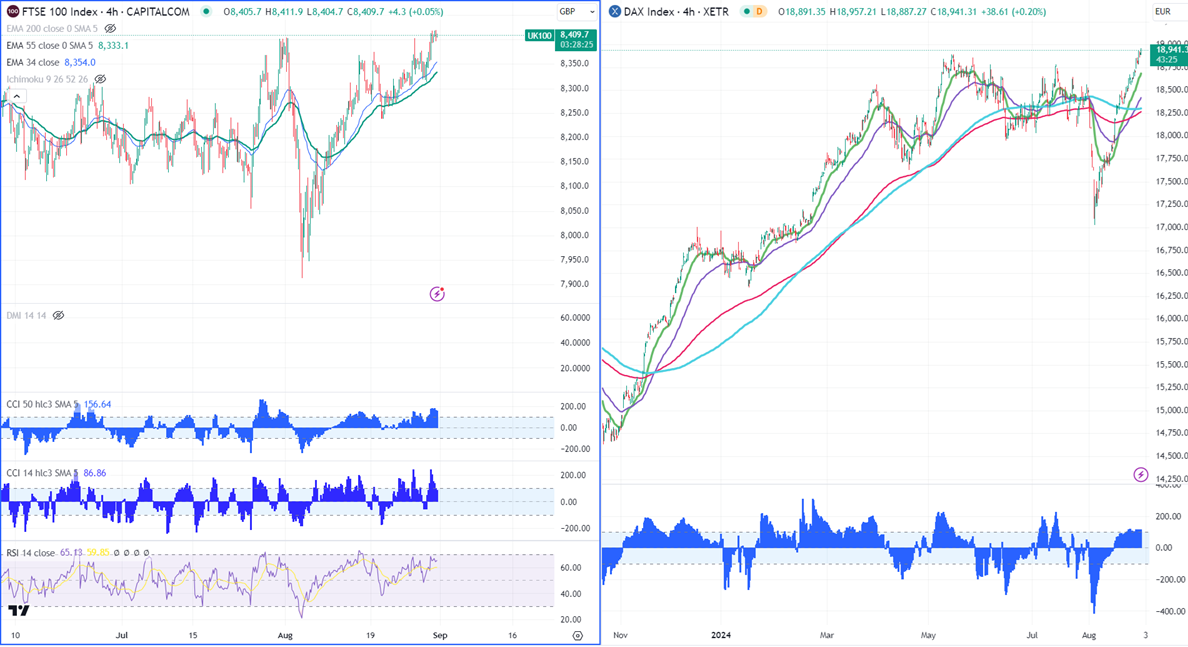Click the FTSE 100 Index 4h CAPITALCOM title
The image size is (1188, 647).
[106, 11]
